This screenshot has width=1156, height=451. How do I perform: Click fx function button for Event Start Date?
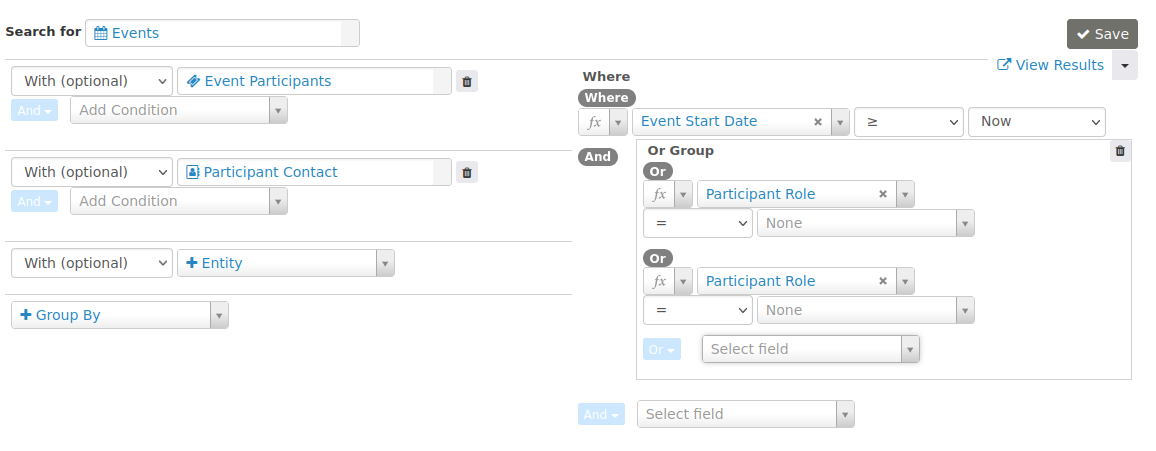point(594,122)
